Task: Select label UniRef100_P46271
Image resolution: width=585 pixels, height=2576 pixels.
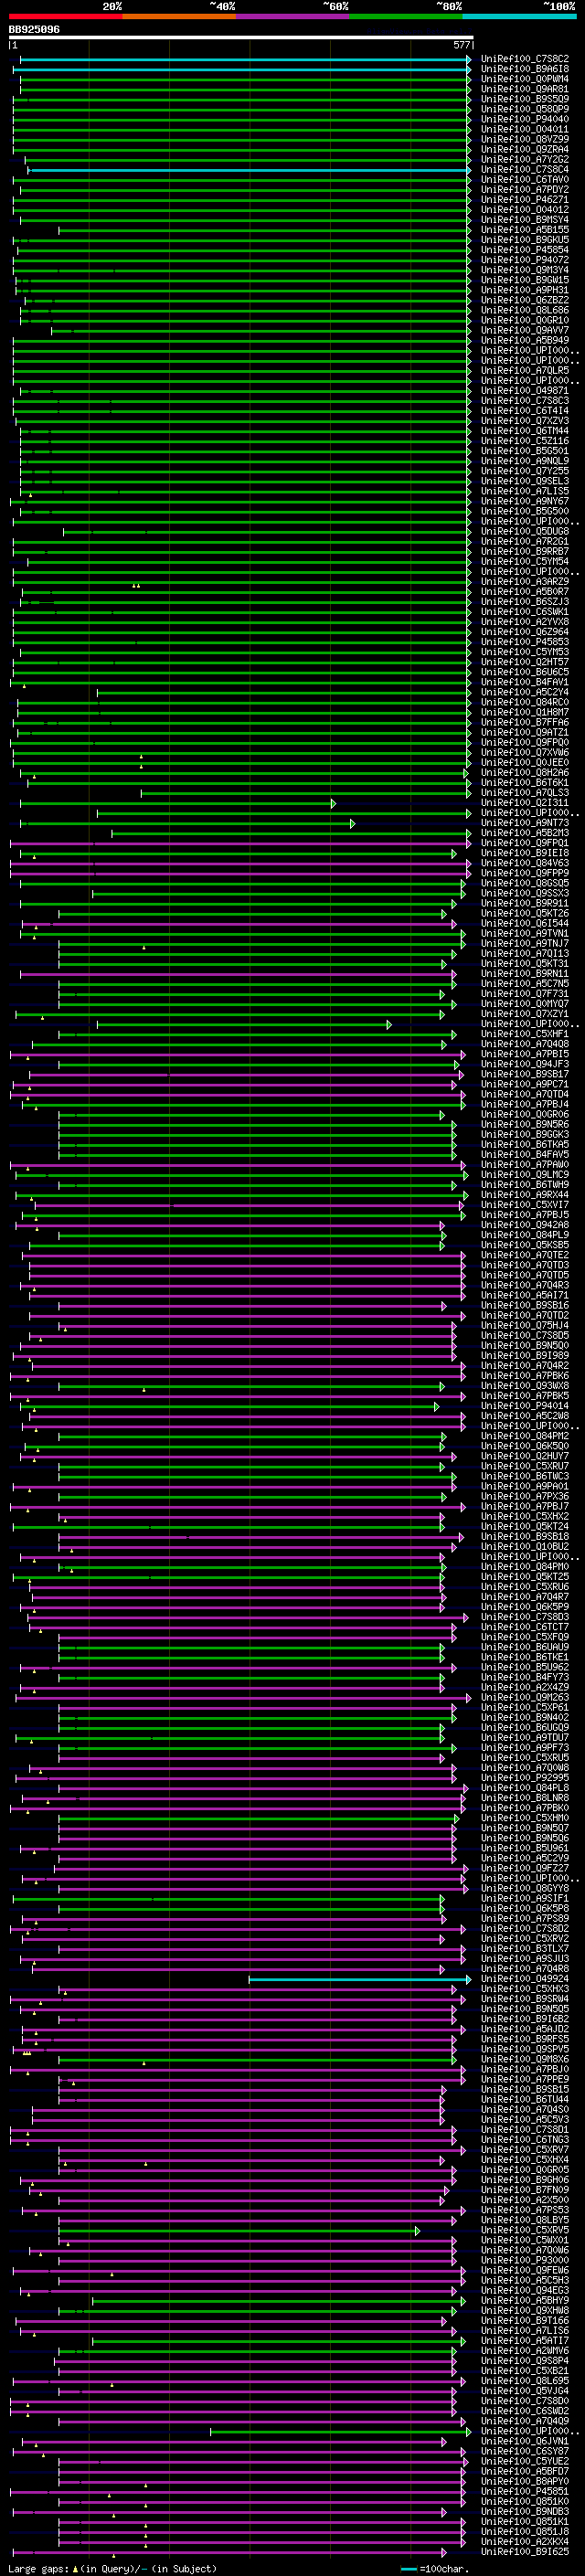Action: [525, 200]
